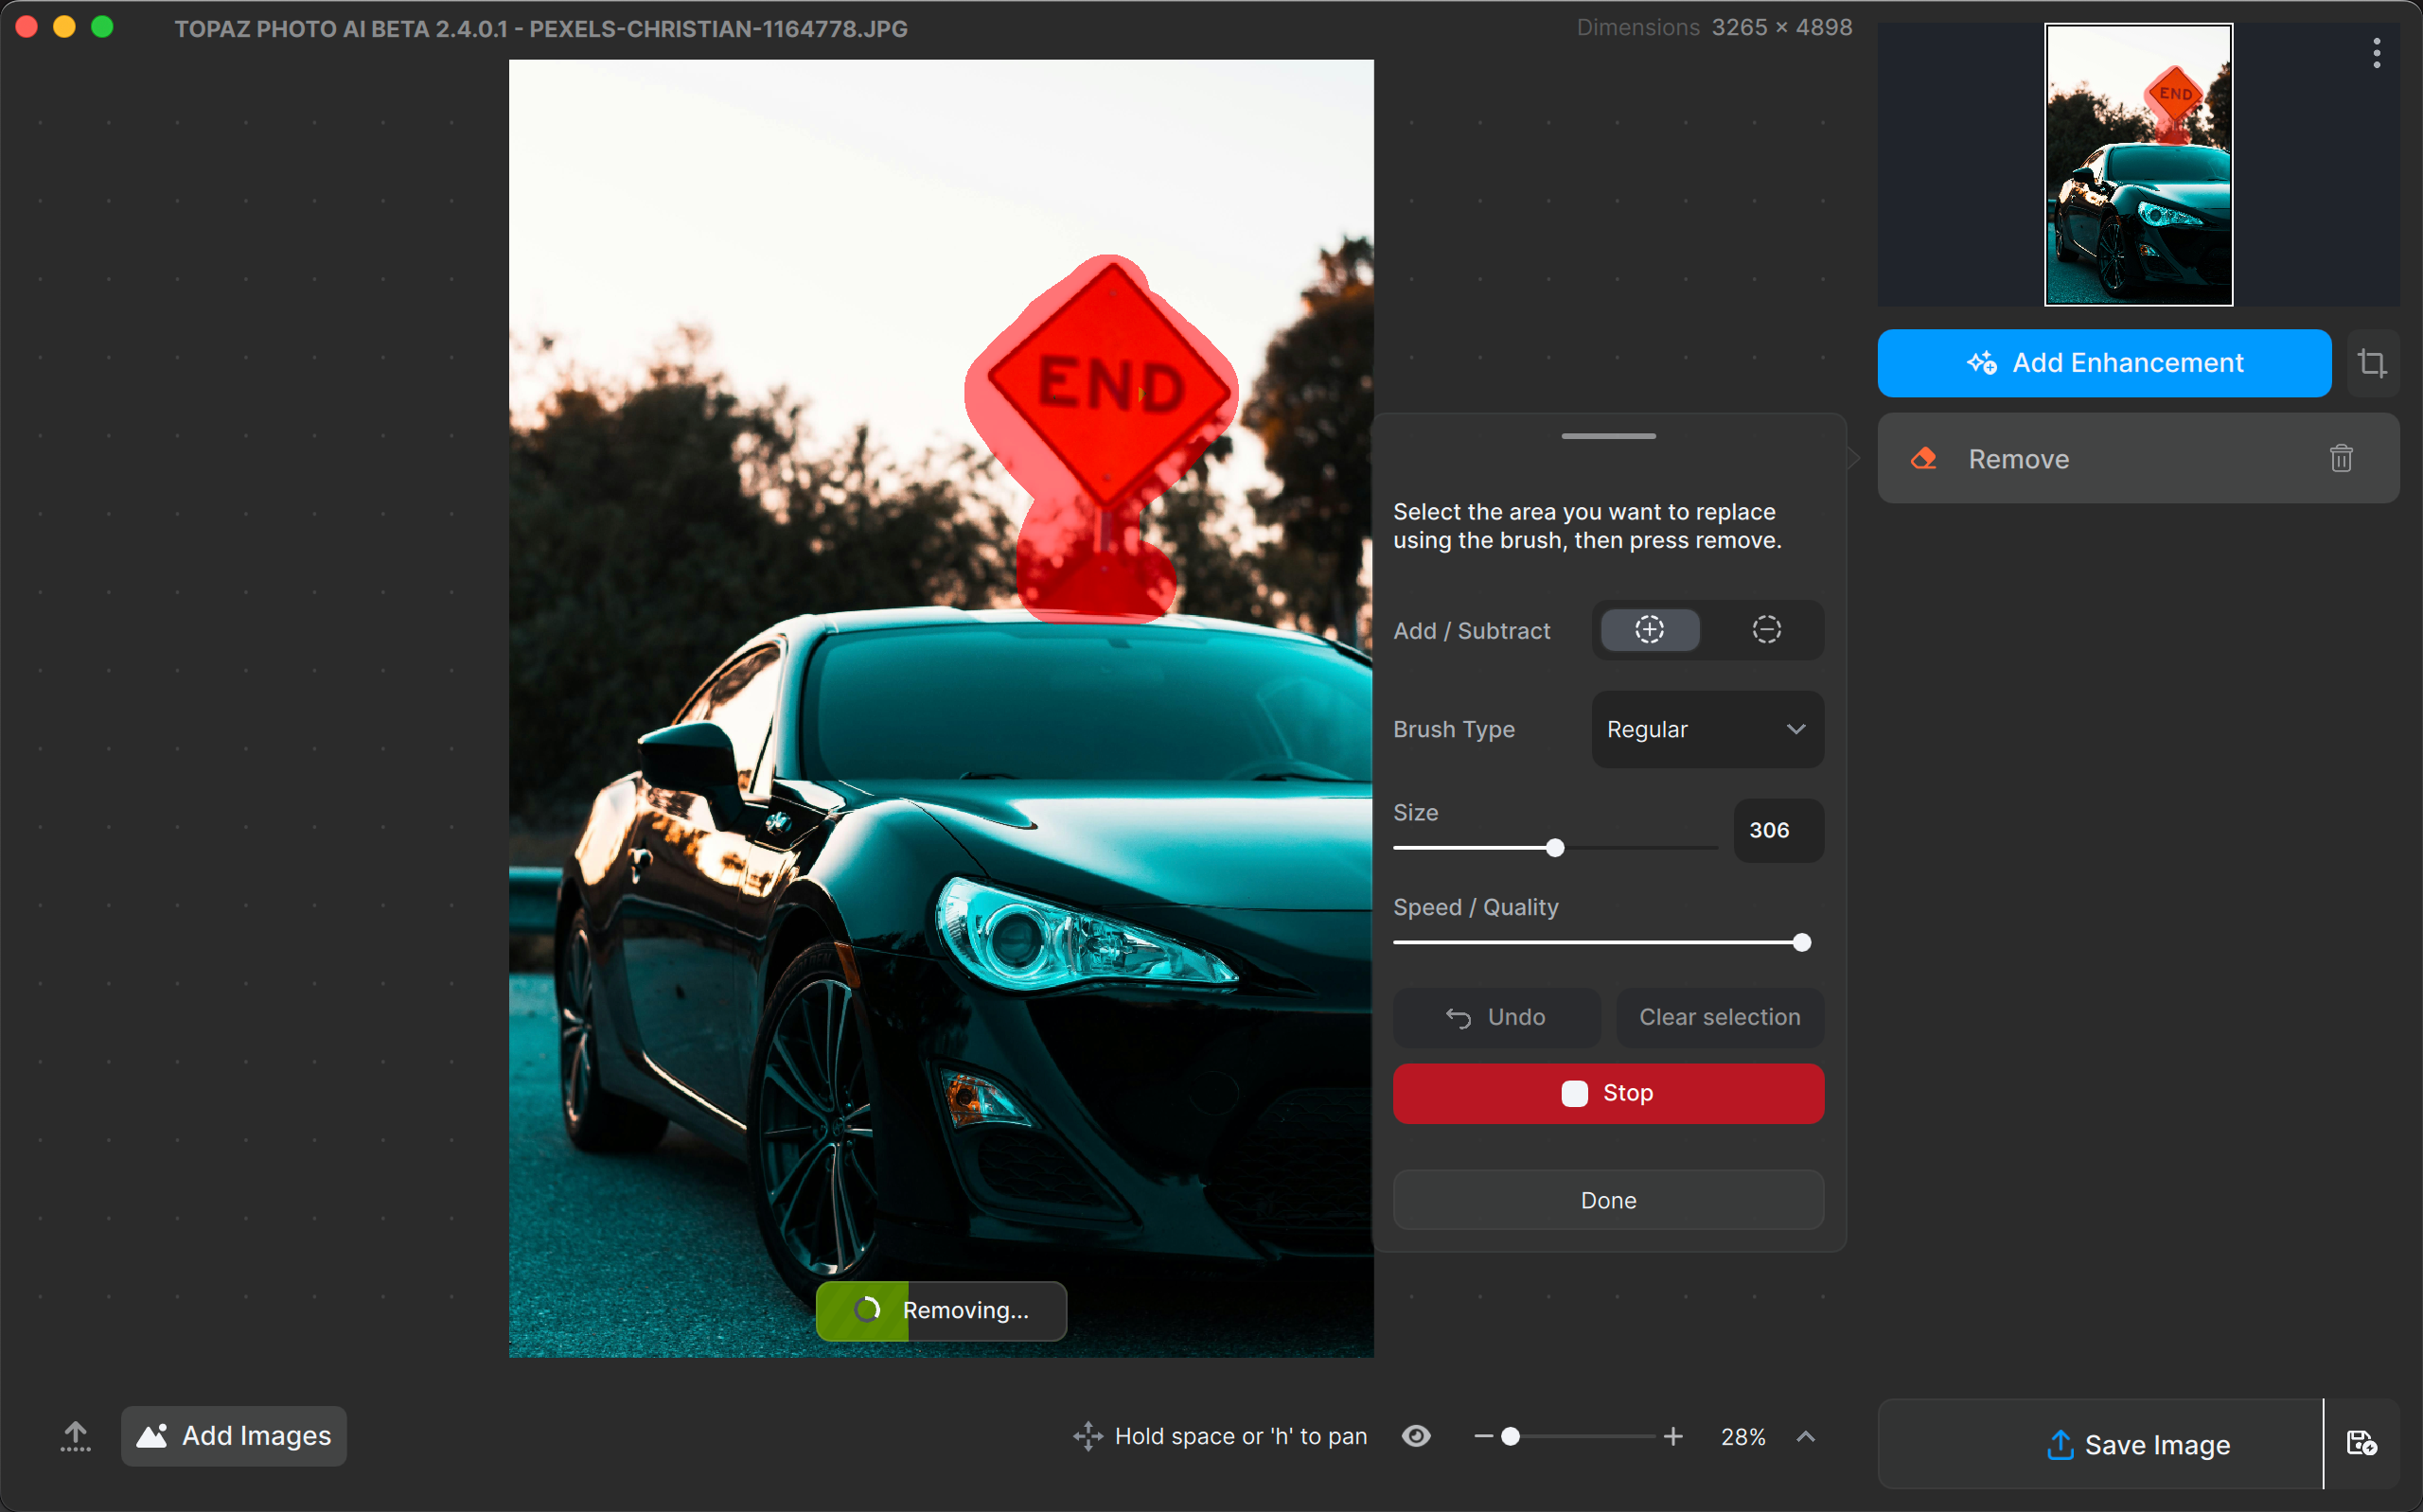Click the collapse arrow beside Remove panel
The width and height of the screenshot is (2423, 1512).
pos(1855,458)
